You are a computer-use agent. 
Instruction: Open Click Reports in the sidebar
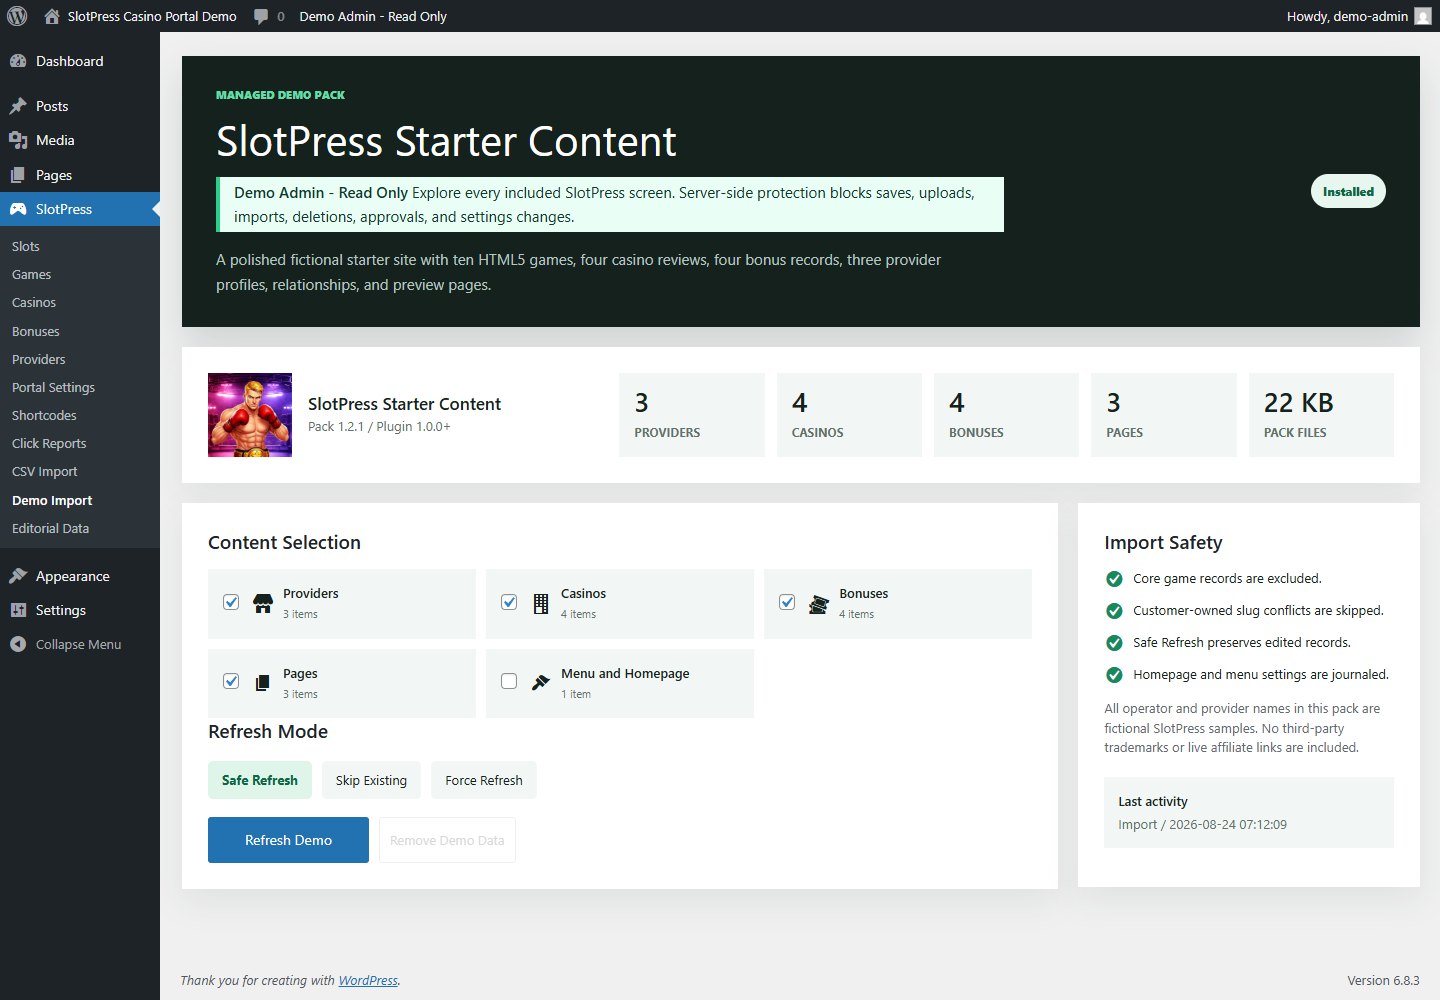[49, 443]
